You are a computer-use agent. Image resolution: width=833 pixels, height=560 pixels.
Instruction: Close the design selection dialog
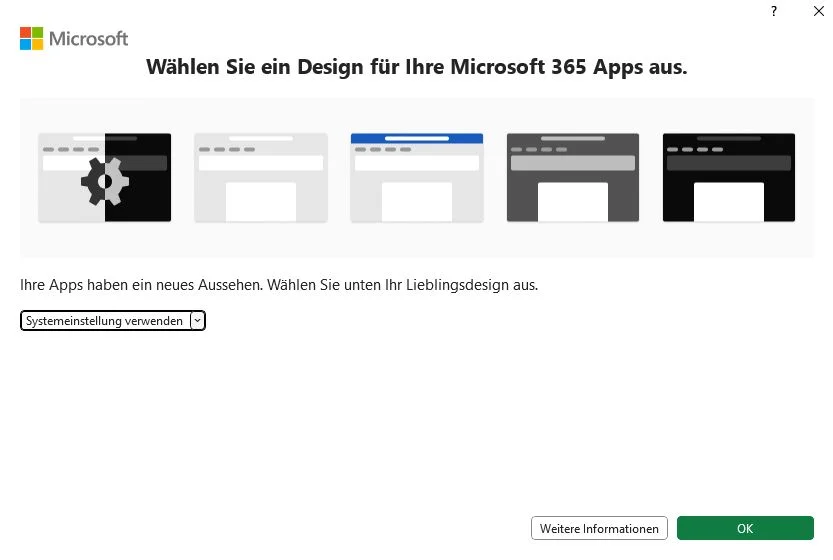819,11
